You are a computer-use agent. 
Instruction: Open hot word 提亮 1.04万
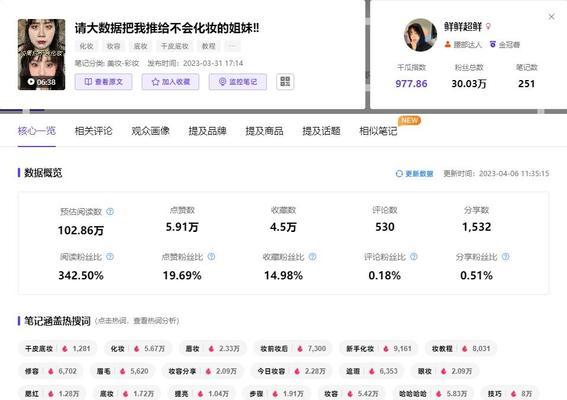pos(201,393)
